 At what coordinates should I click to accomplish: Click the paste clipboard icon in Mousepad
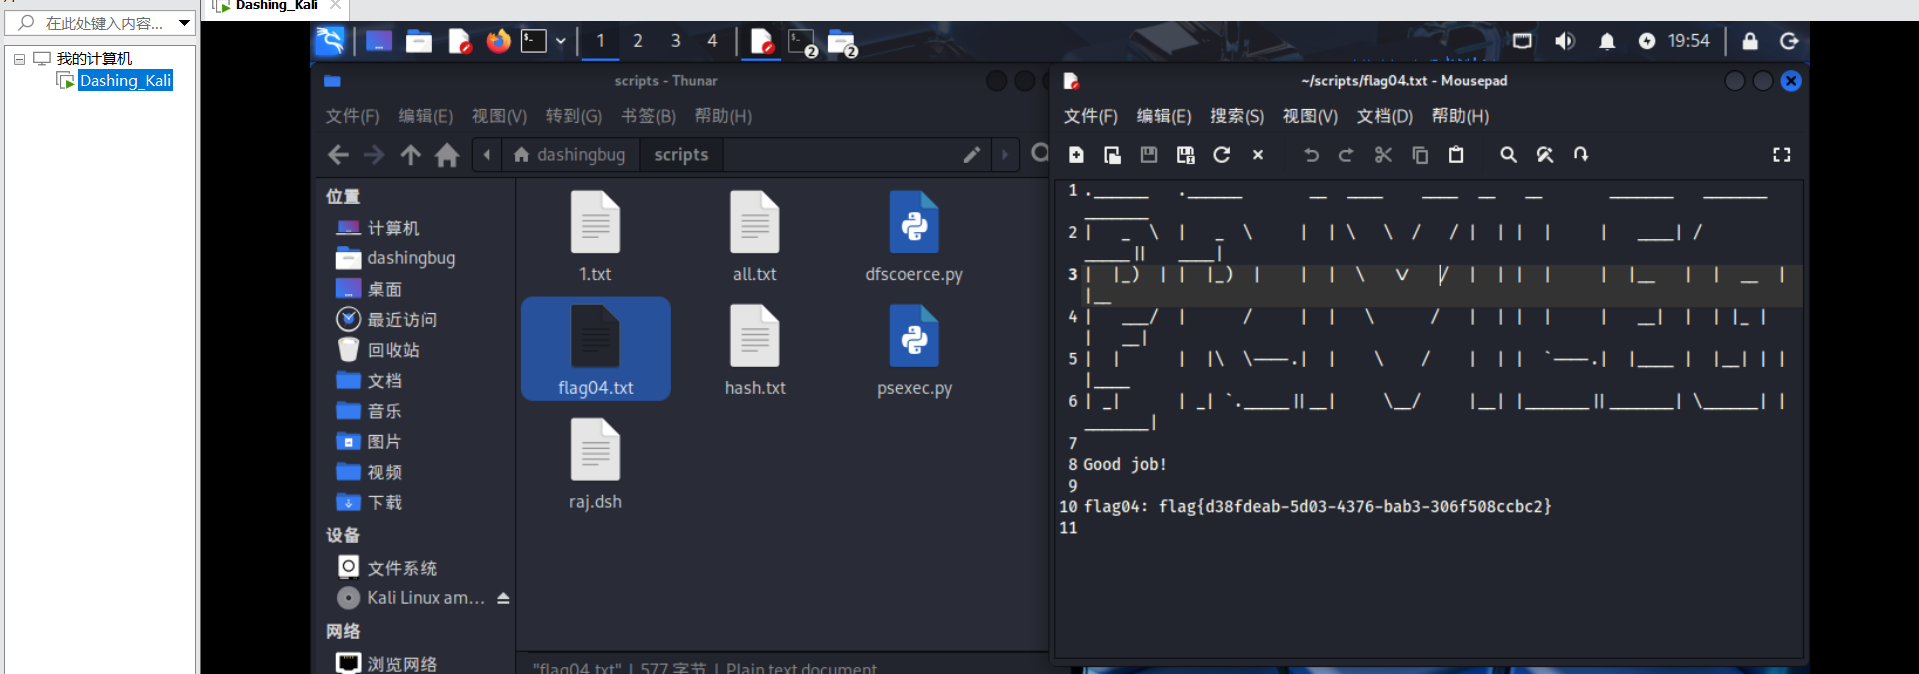tap(1456, 155)
